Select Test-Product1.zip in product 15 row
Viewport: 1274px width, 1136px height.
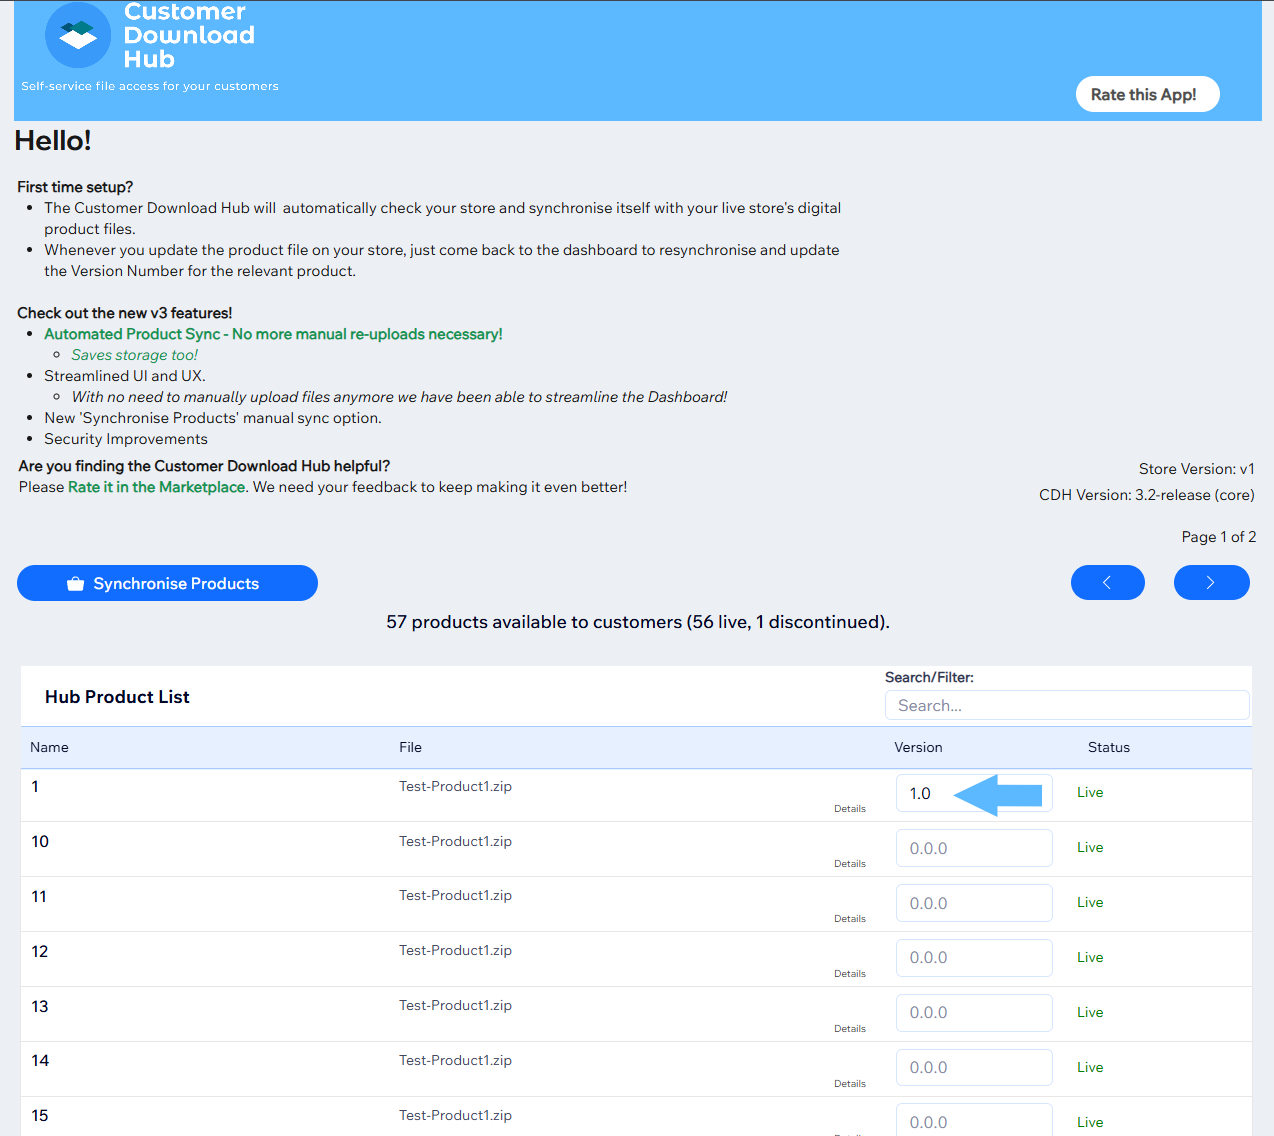[455, 1115]
